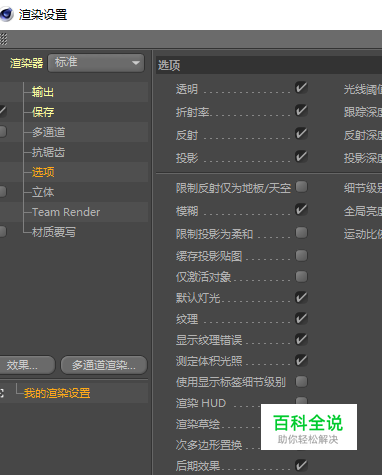The height and width of the screenshot is (475, 382).
Task: Click the Cinema 4D logo icon in title bar
Action: pos(6,15)
